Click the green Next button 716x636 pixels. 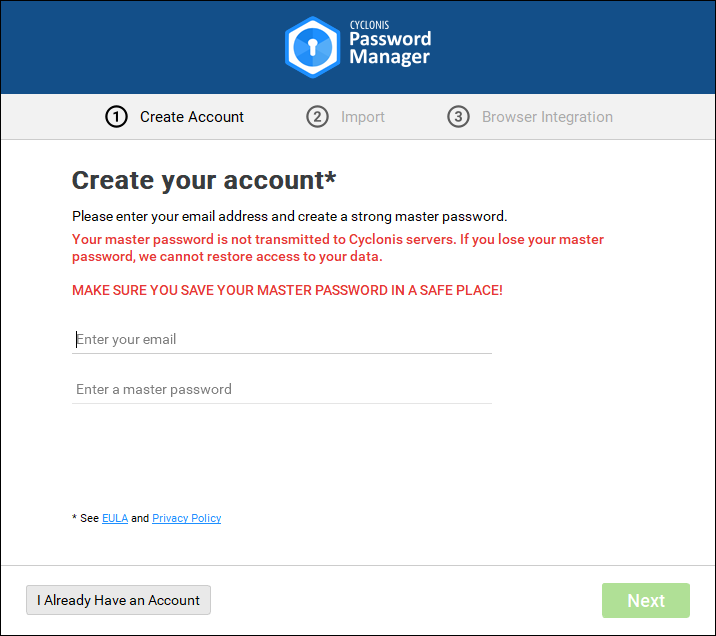click(x=645, y=601)
